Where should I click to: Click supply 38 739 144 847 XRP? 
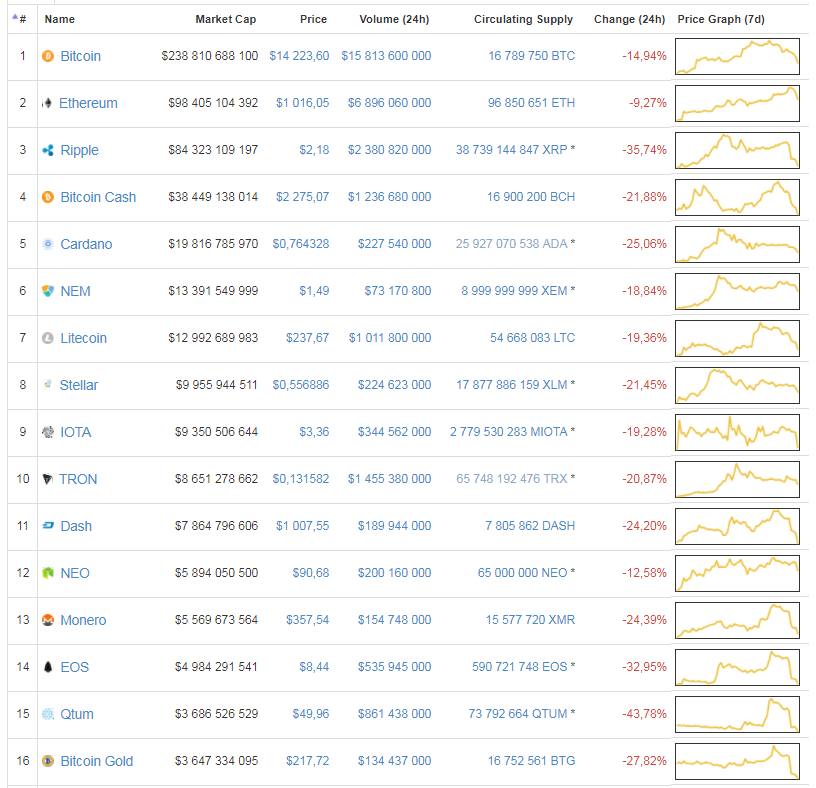click(x=512, y=150)
